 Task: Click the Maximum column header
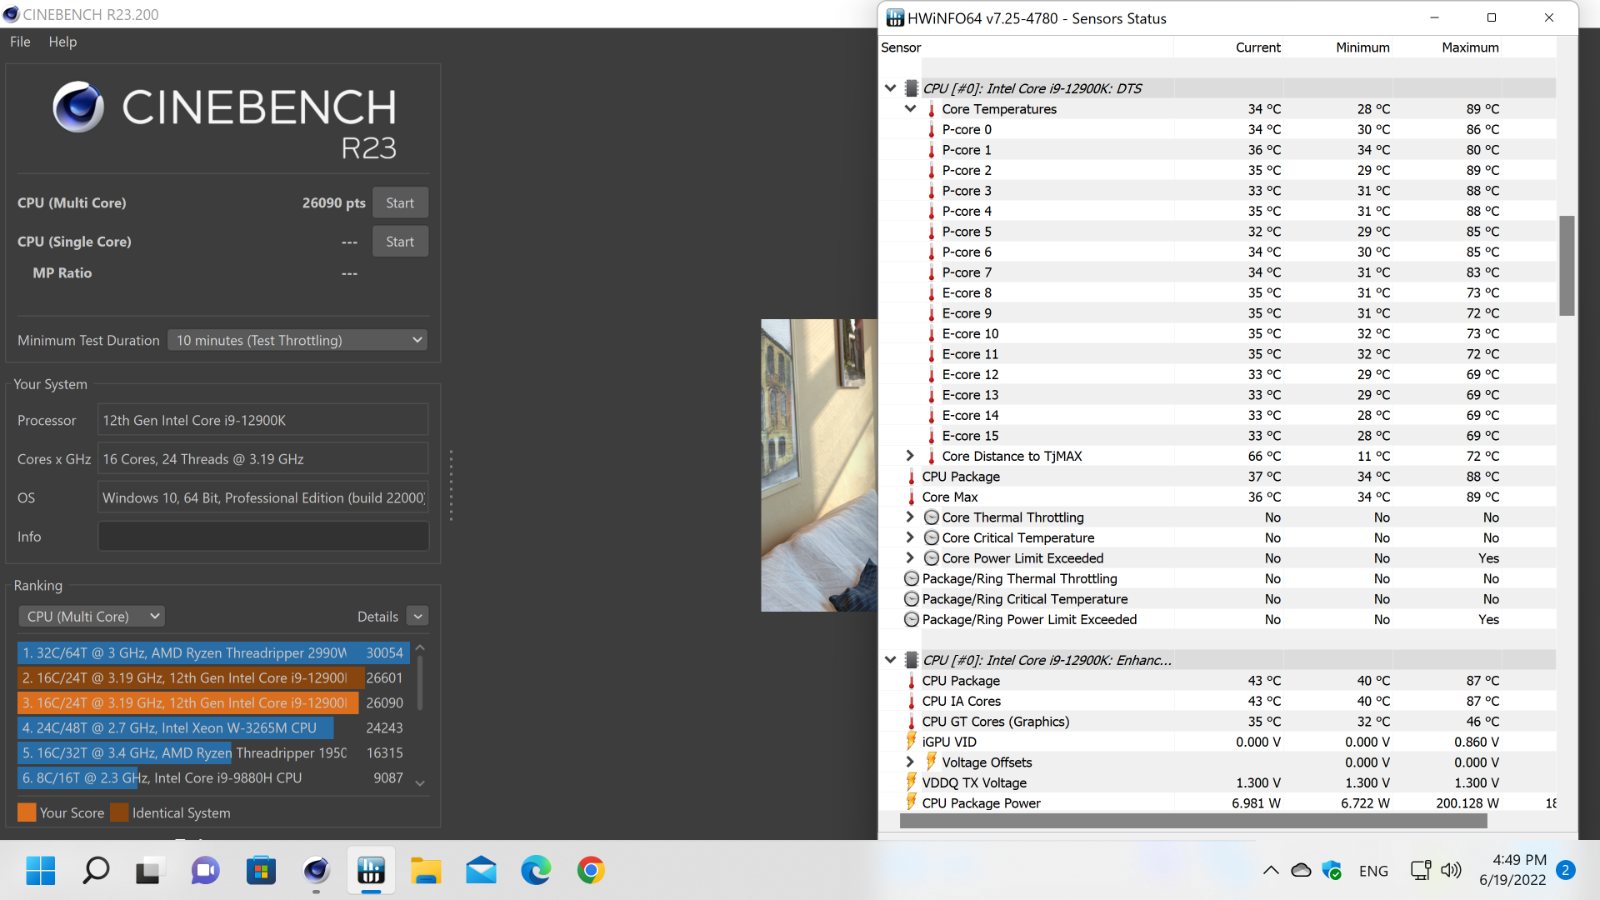pos(1470,47)
